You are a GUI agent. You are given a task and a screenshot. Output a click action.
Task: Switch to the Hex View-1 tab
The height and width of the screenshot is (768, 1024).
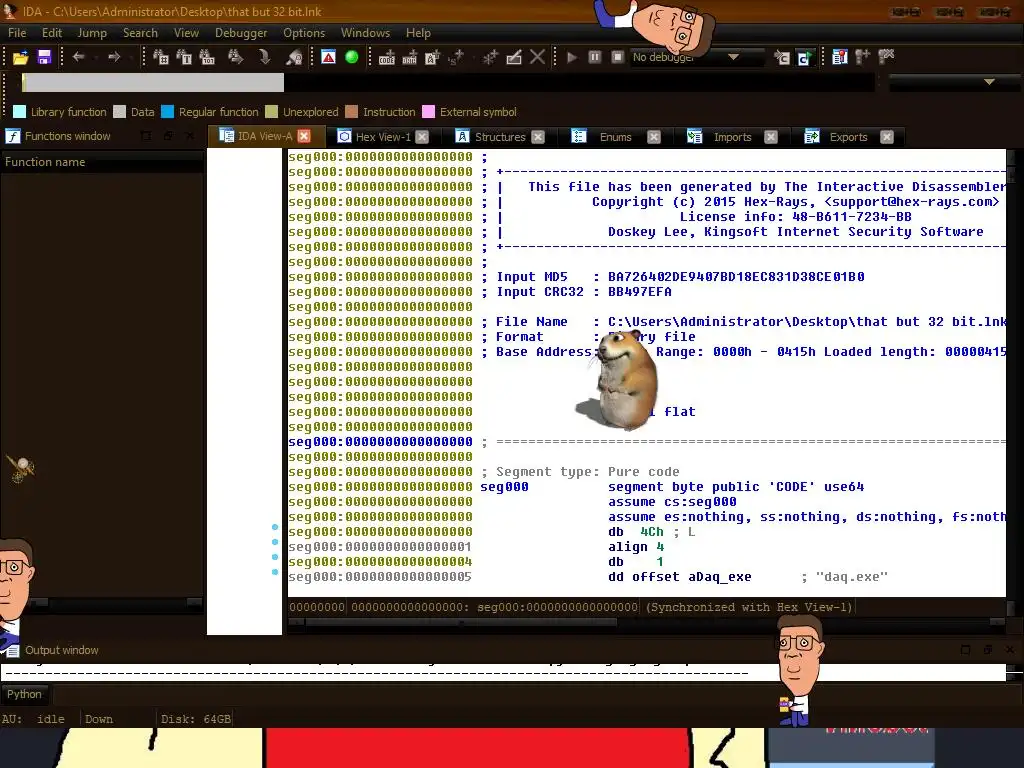tap(383, 136)
